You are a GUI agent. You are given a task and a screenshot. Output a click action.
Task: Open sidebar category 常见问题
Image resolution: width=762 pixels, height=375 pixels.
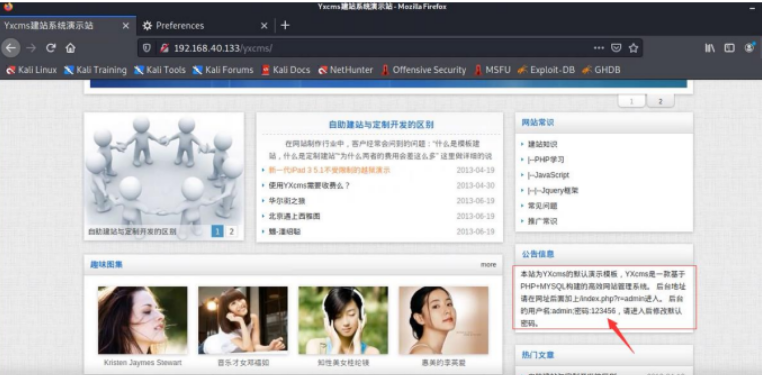[x=542, y=206]
